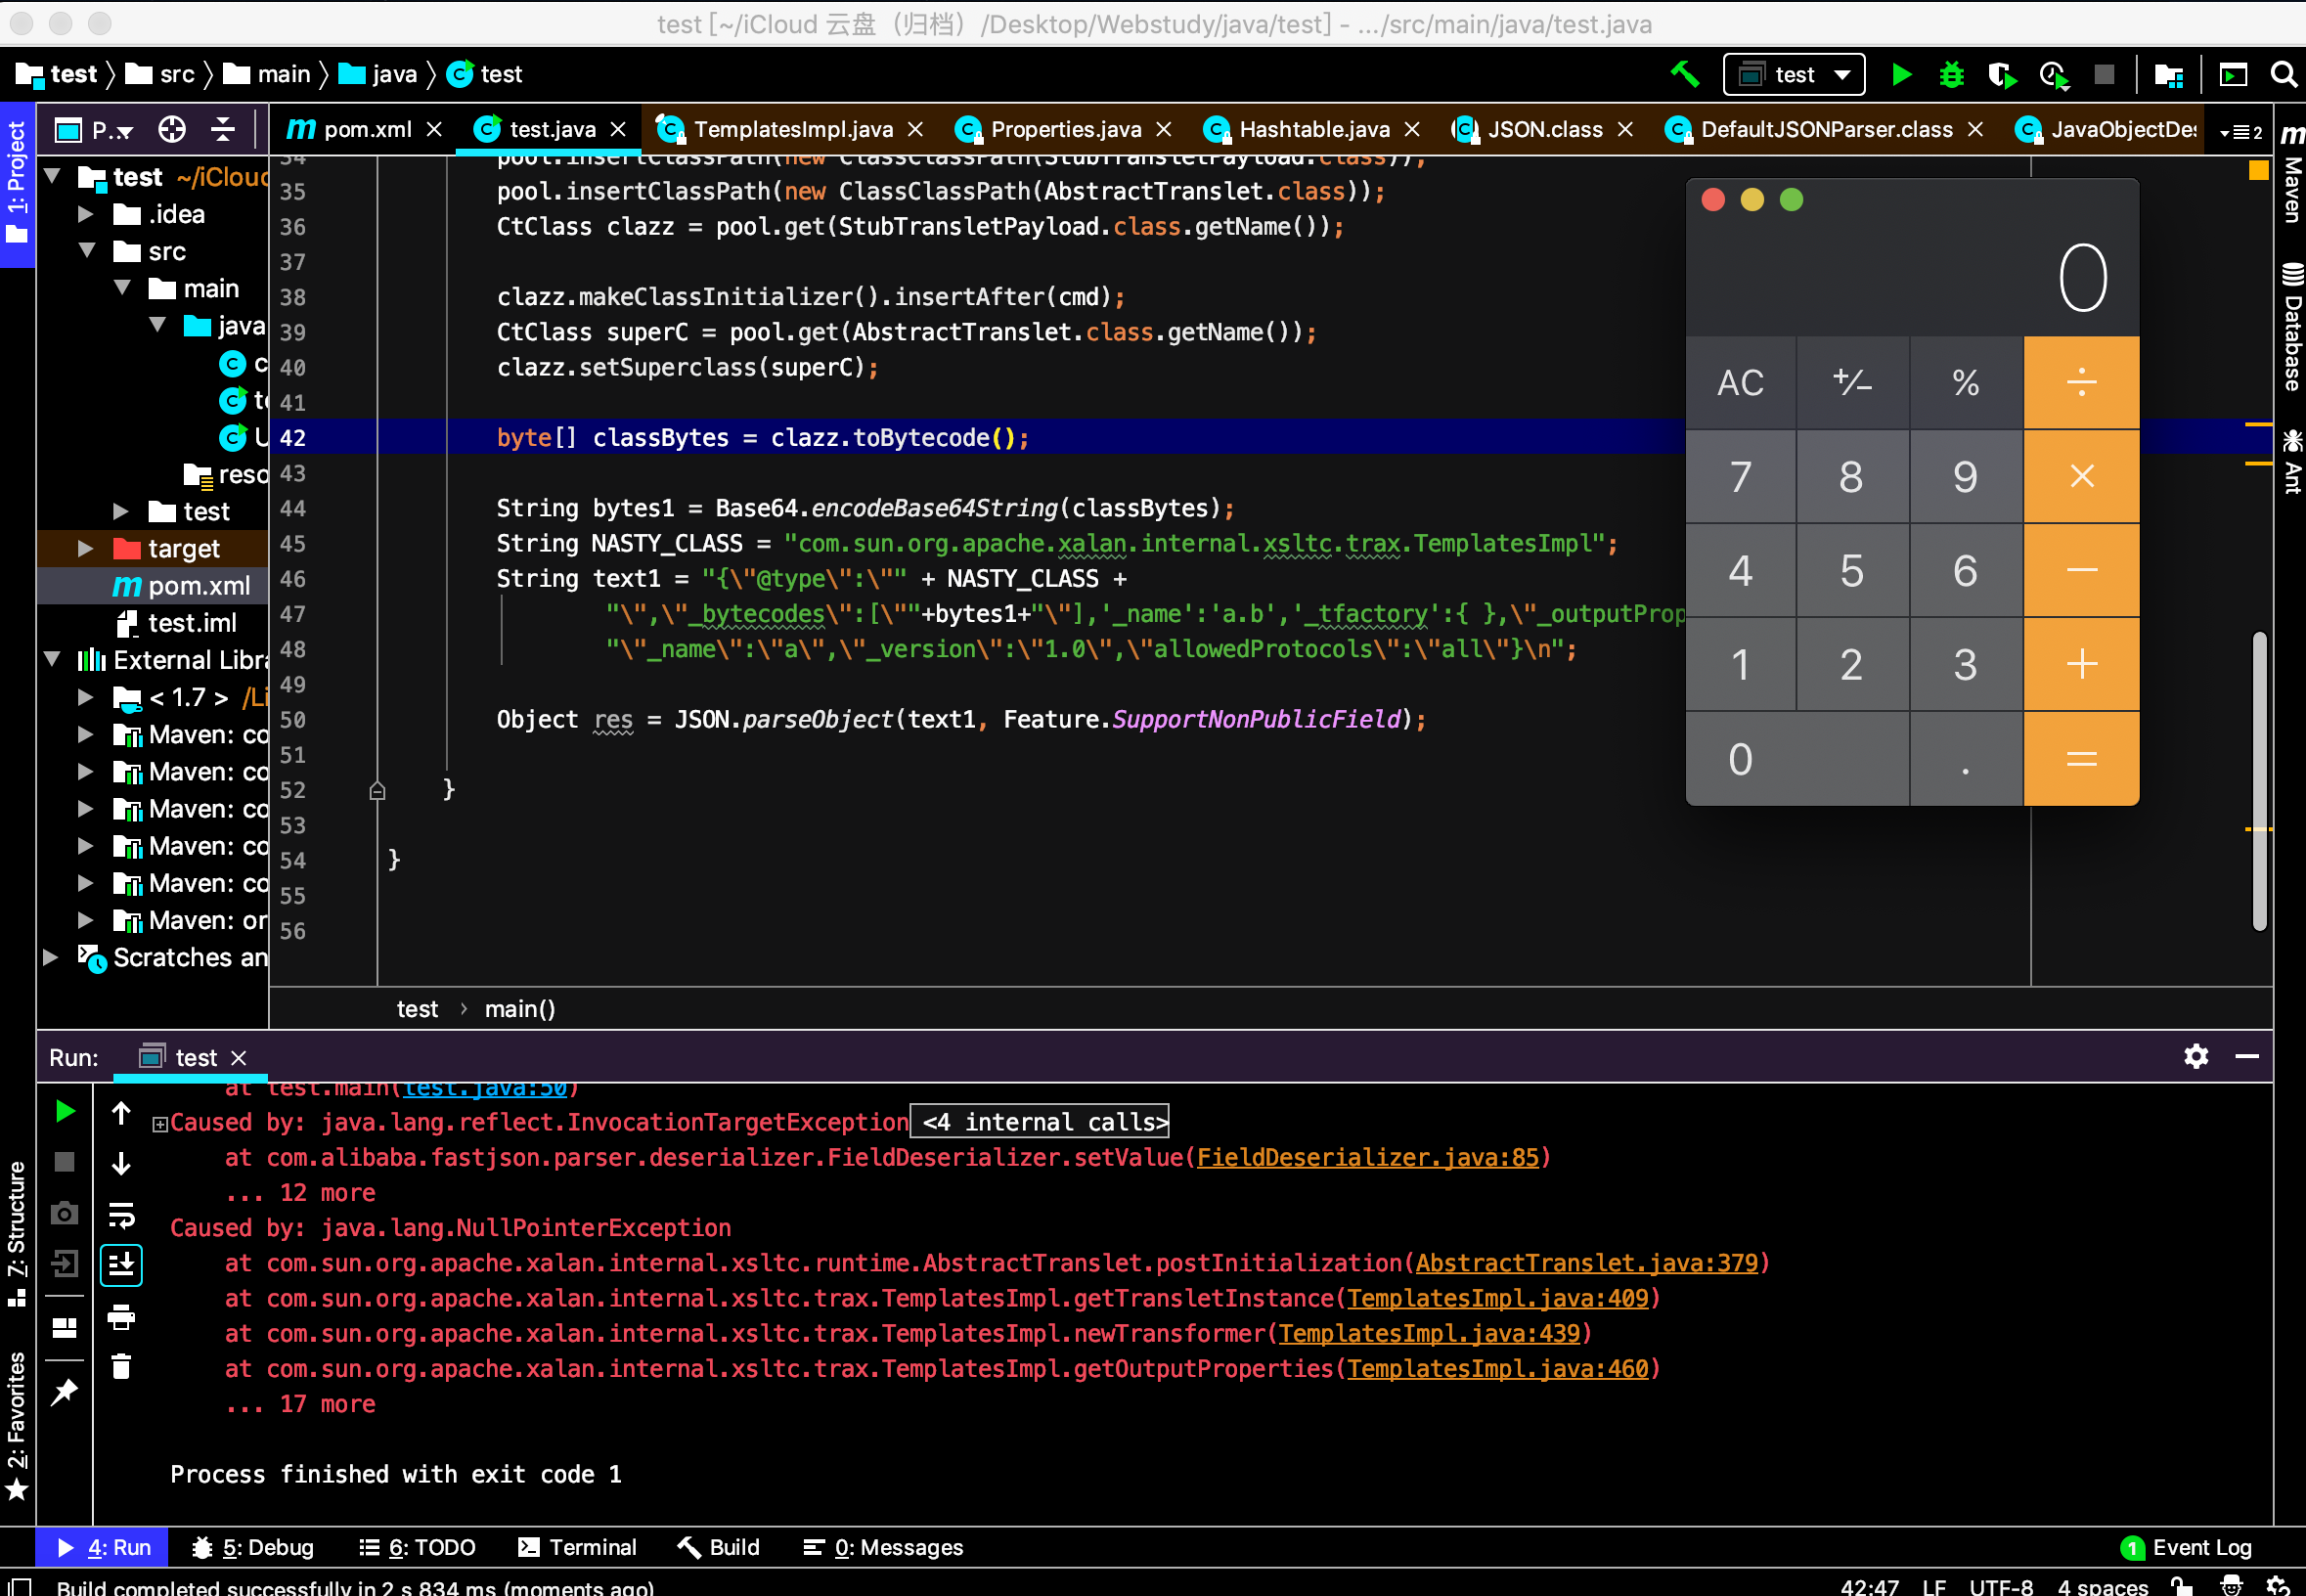This screenshot has height=1596, width=2306.
Task: Toggle scroll to end in console
Action: click(121, 1266)
